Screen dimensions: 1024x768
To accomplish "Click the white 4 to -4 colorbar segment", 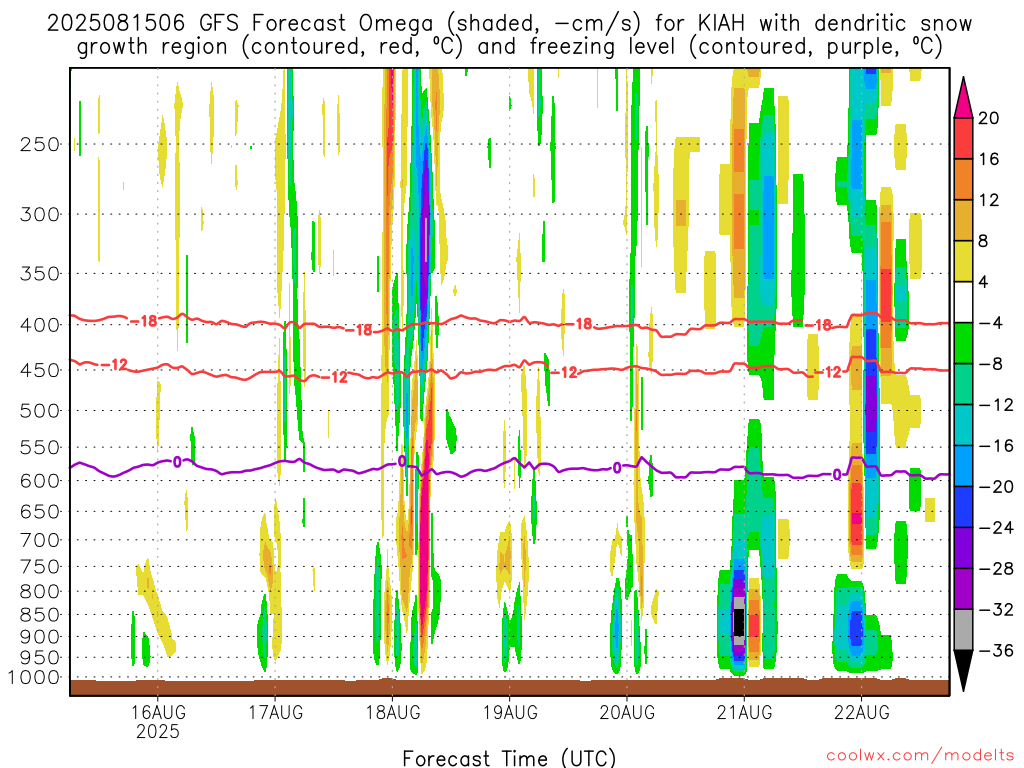I will coord(963,302).
